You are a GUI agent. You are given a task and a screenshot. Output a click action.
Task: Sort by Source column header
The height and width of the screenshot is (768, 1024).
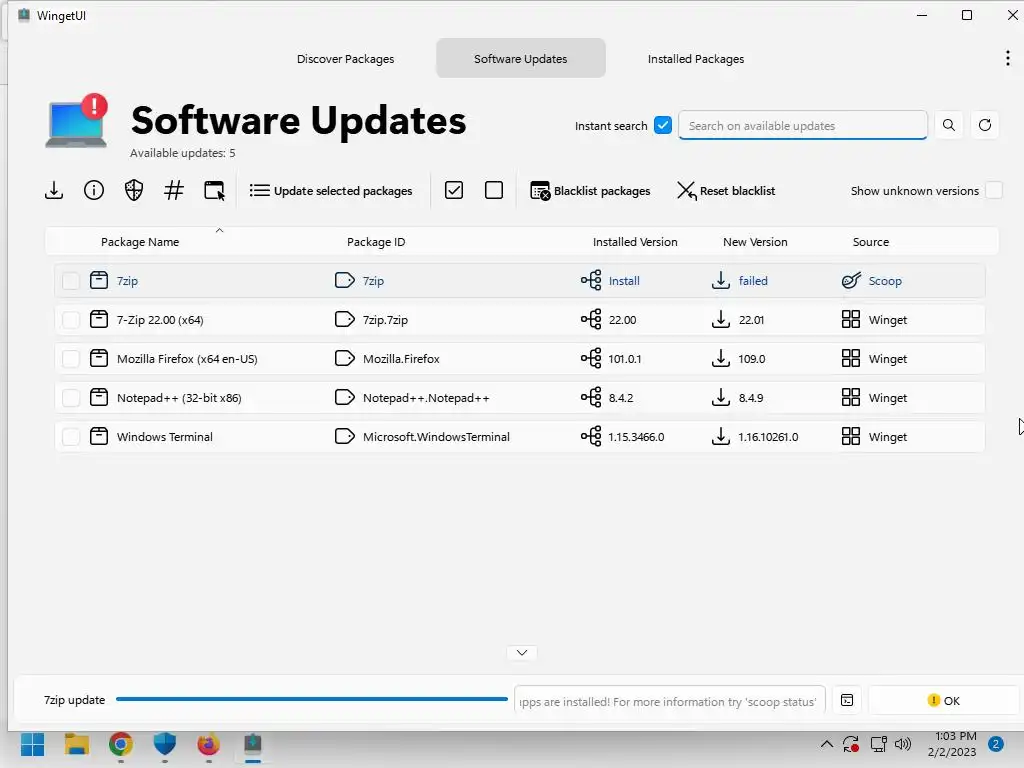(x=871, y=242)
